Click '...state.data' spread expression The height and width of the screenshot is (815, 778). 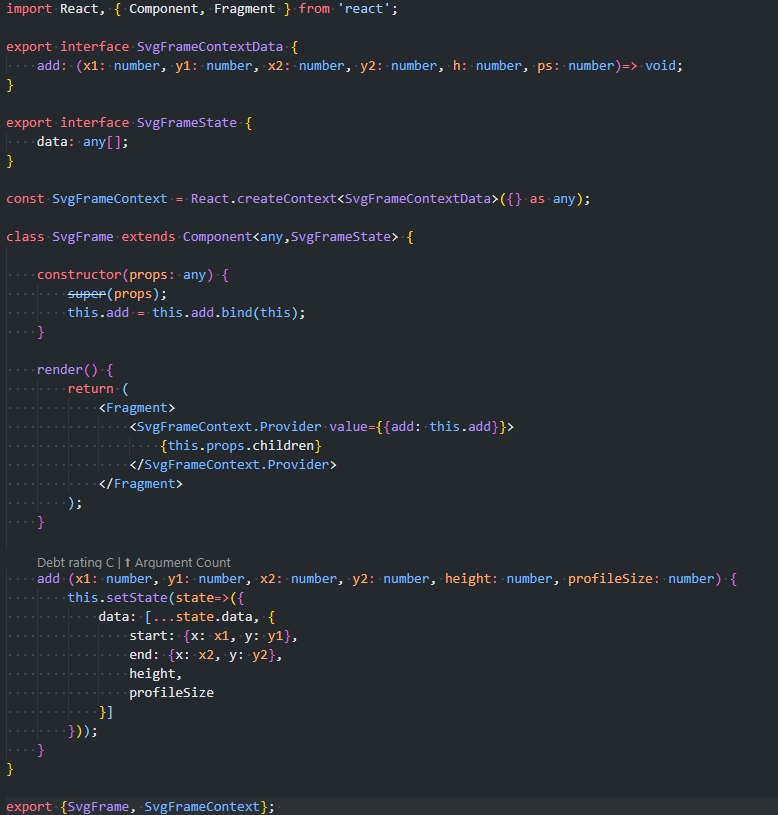point(202,616)
